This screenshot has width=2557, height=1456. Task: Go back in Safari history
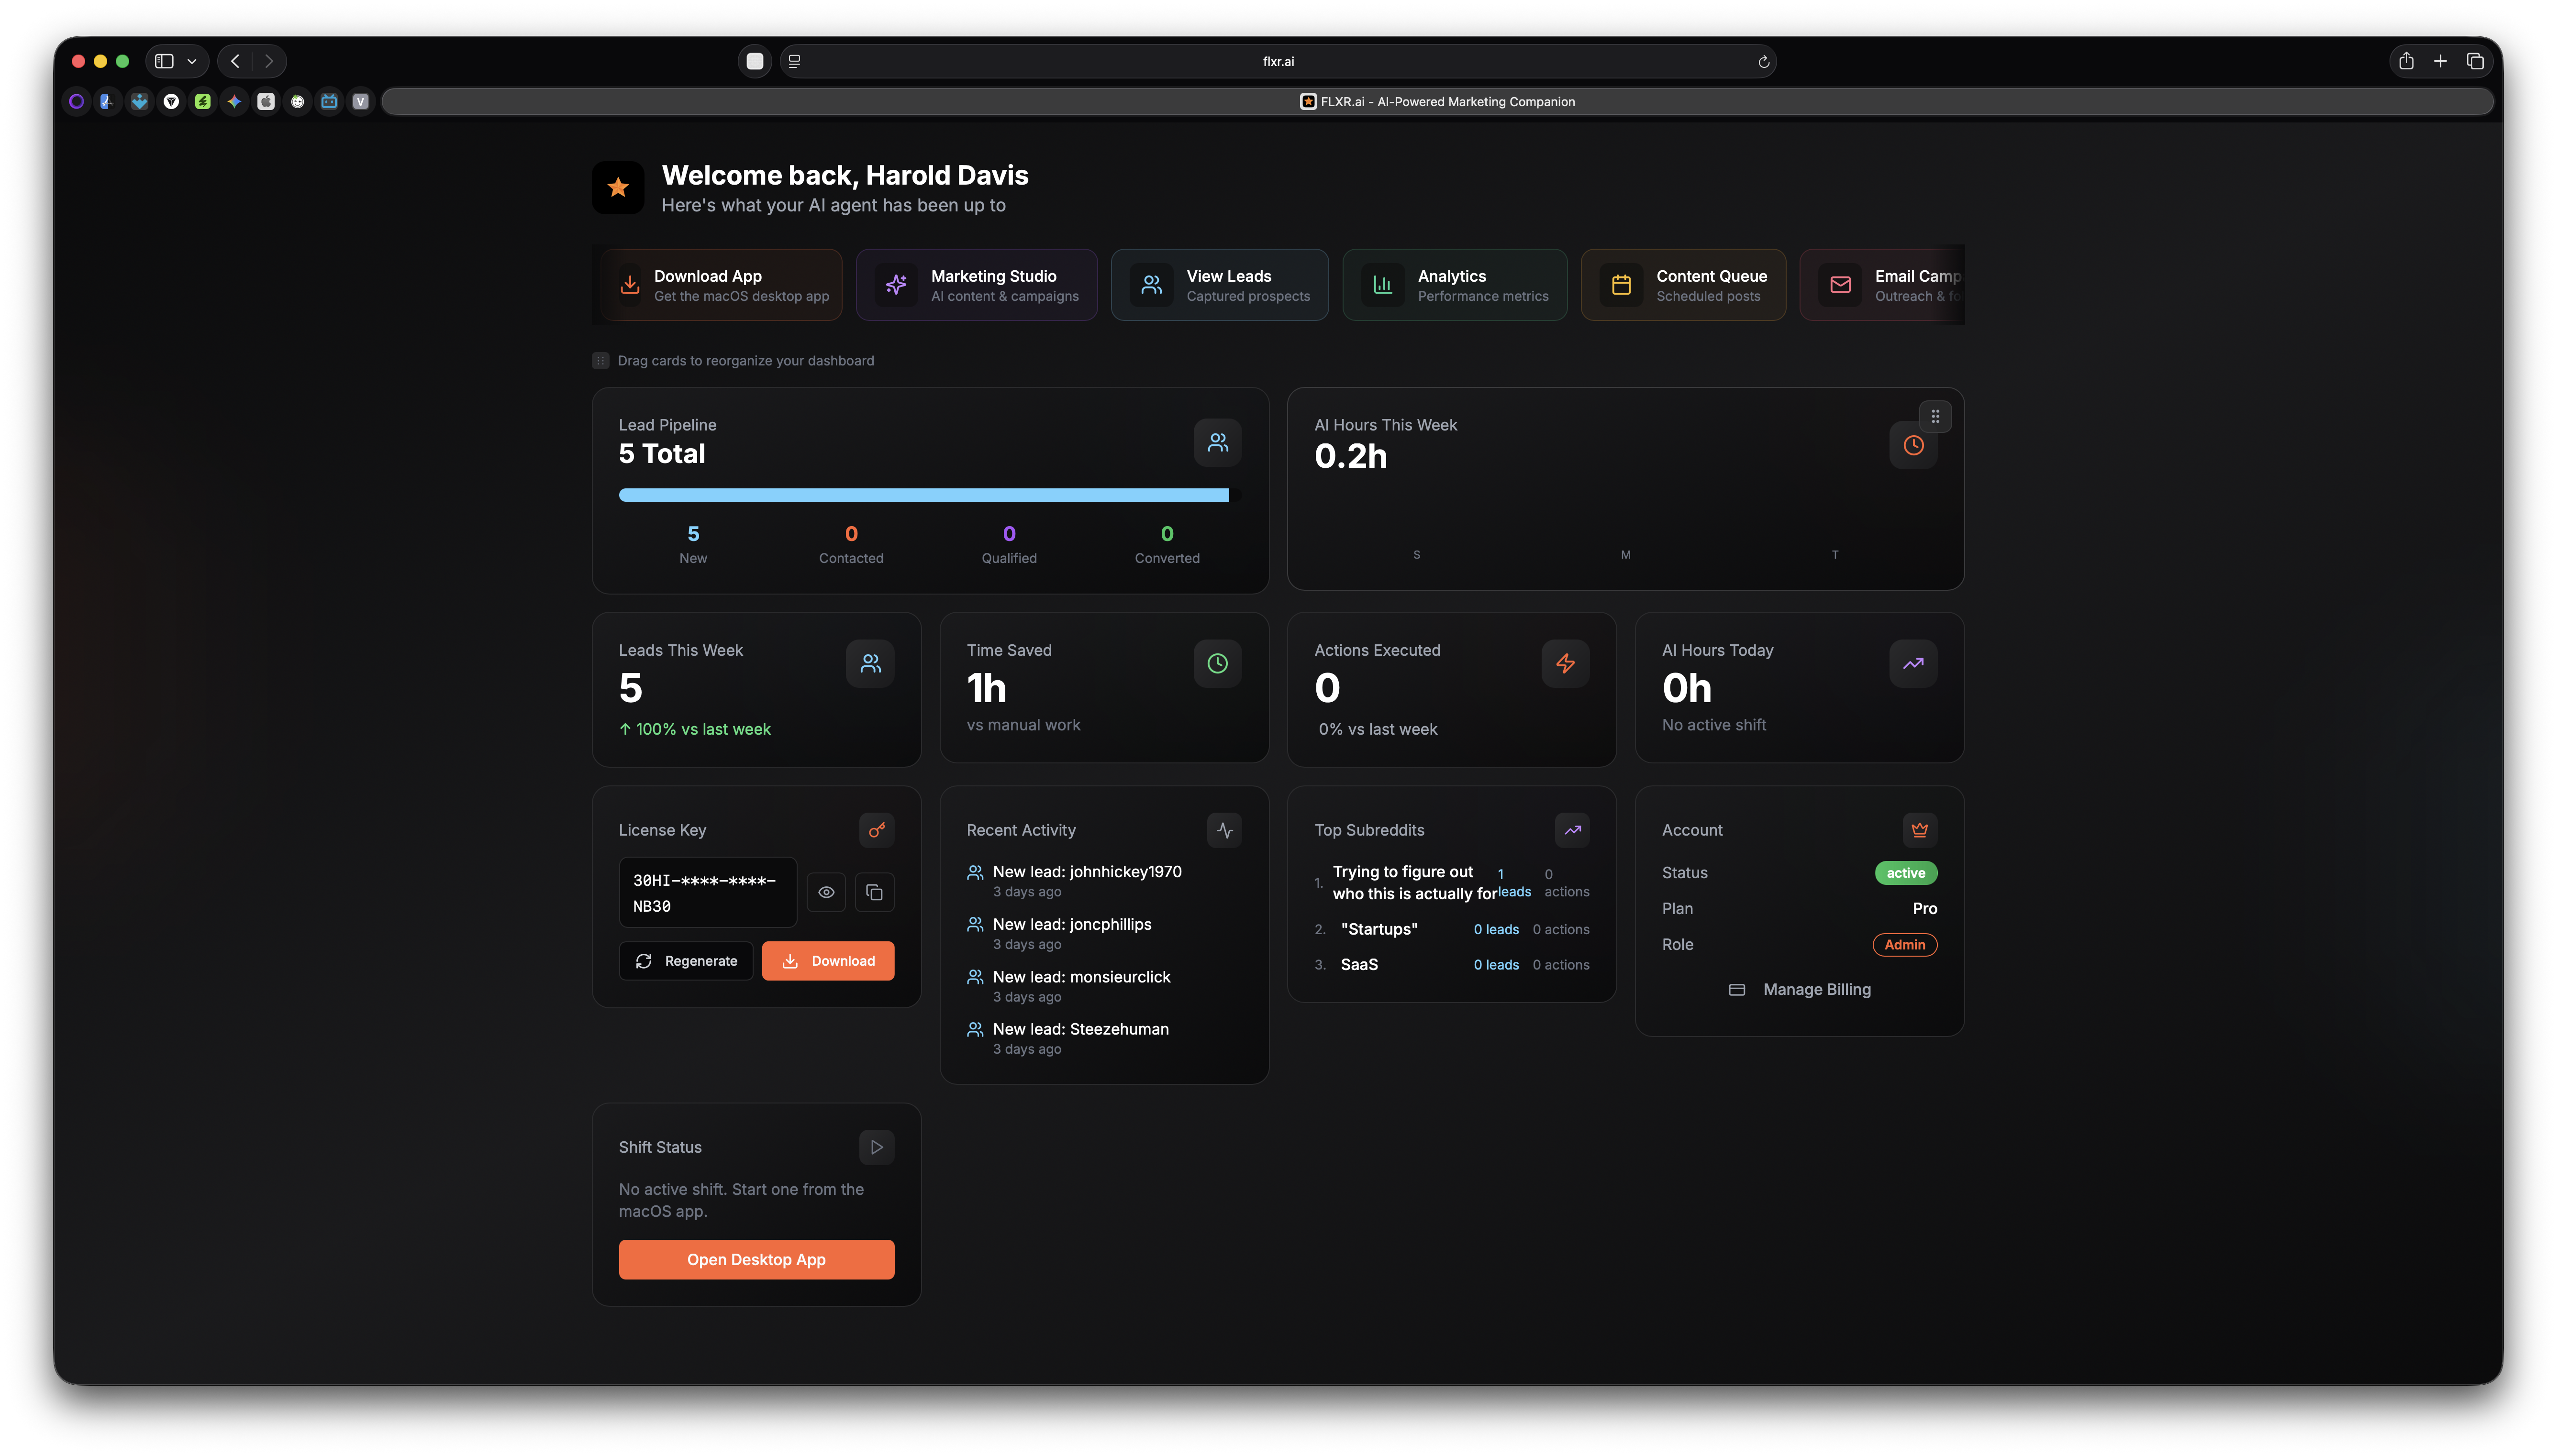point(235,61)
